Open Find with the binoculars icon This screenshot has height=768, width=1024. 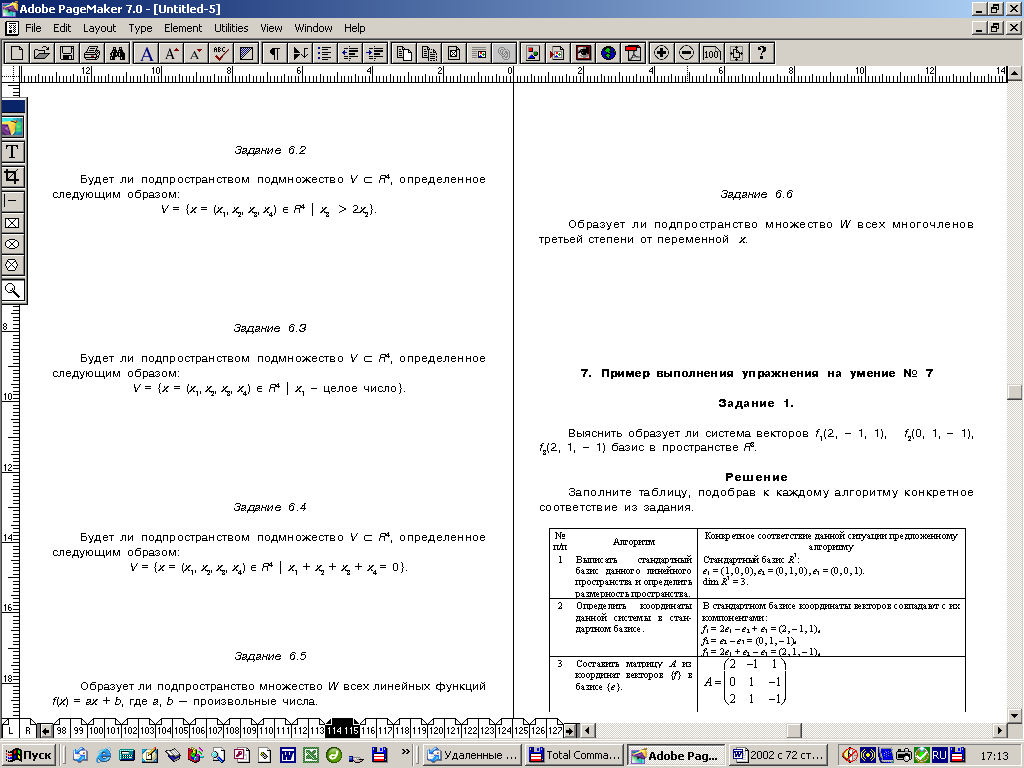pyautogui.click(x=118, y=53)
